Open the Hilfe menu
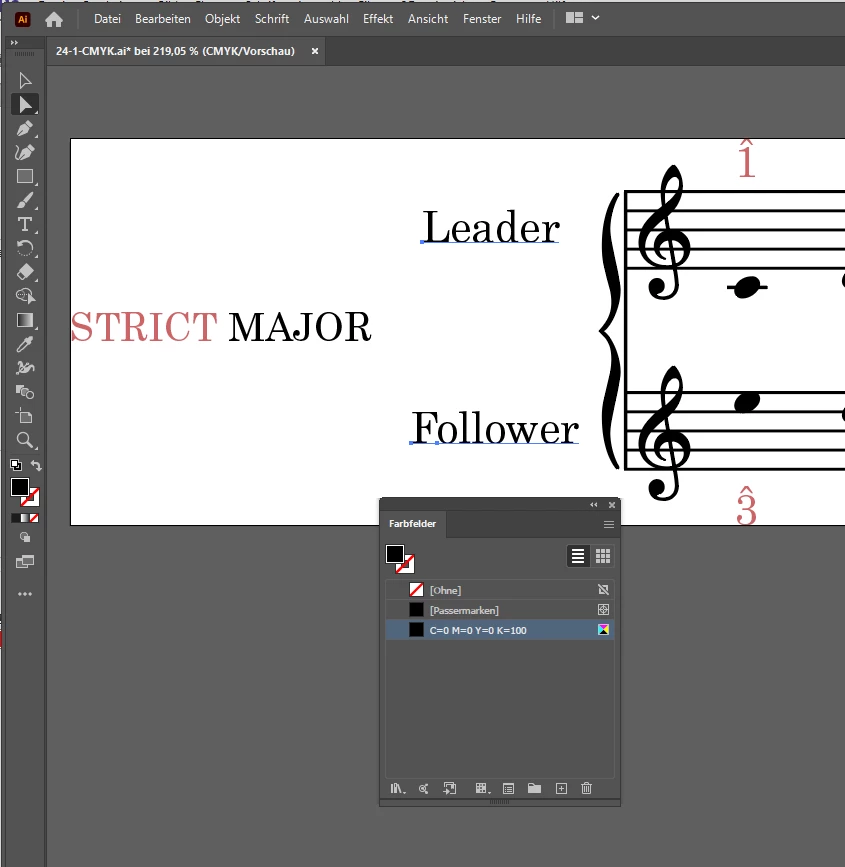The width and height of the screenshot is (845, 867). click(x=529, y=19)
